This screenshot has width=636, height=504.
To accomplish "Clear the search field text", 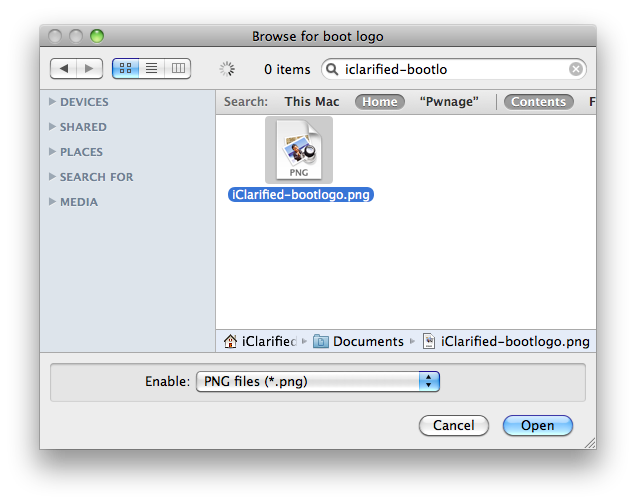I will pos(576,69).
